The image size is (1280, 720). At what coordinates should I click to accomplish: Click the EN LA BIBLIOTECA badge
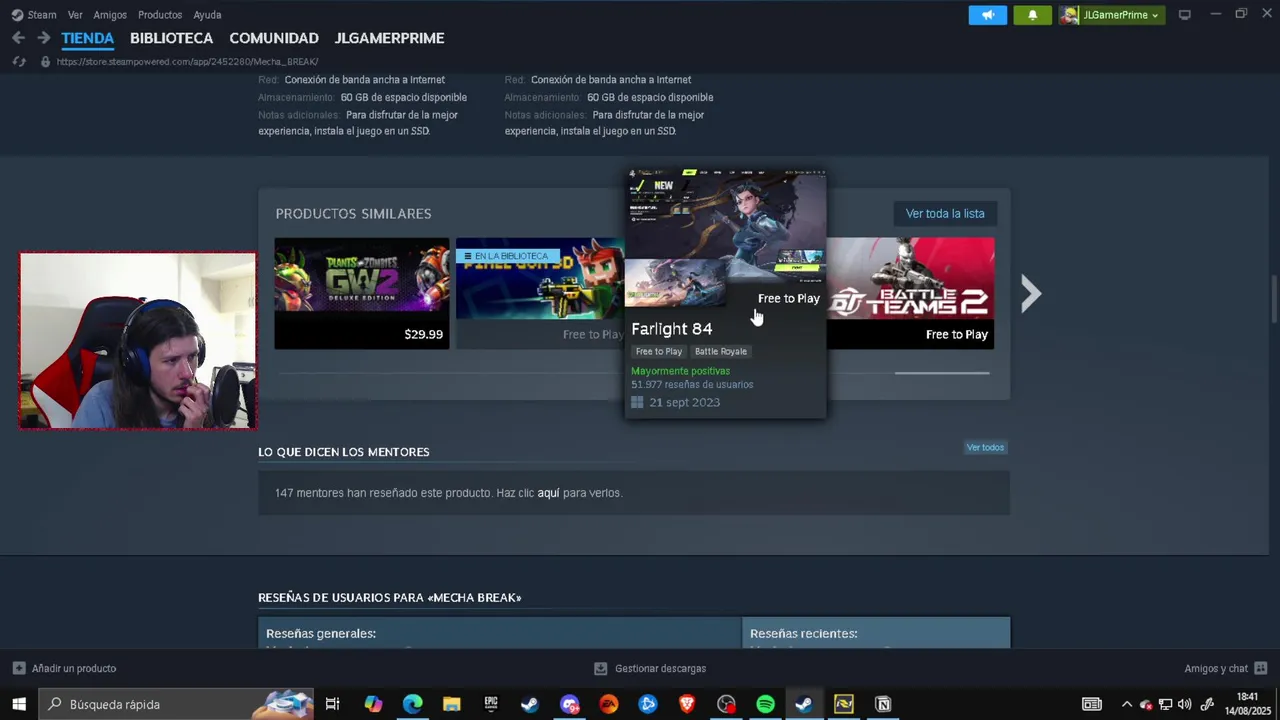point(506,256)
